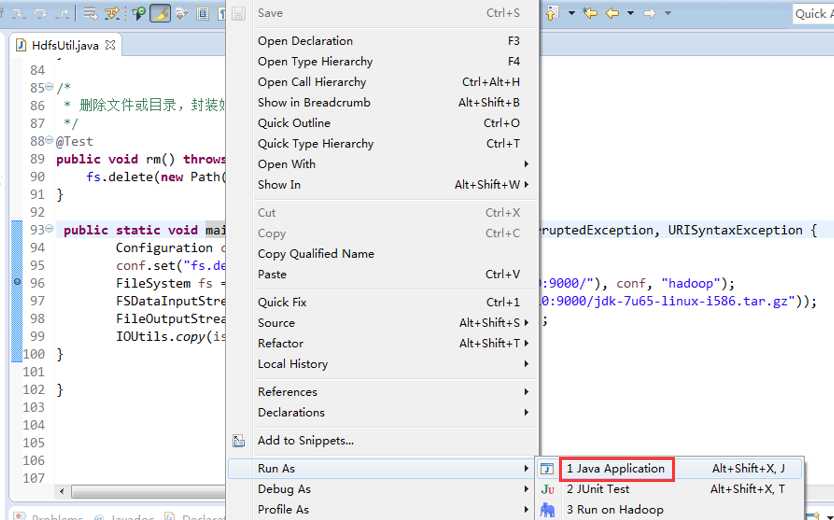Screen dimensions: 834x520
Task: Click the Java file icon on HdfsUtil tab
Action: [21, 45]
